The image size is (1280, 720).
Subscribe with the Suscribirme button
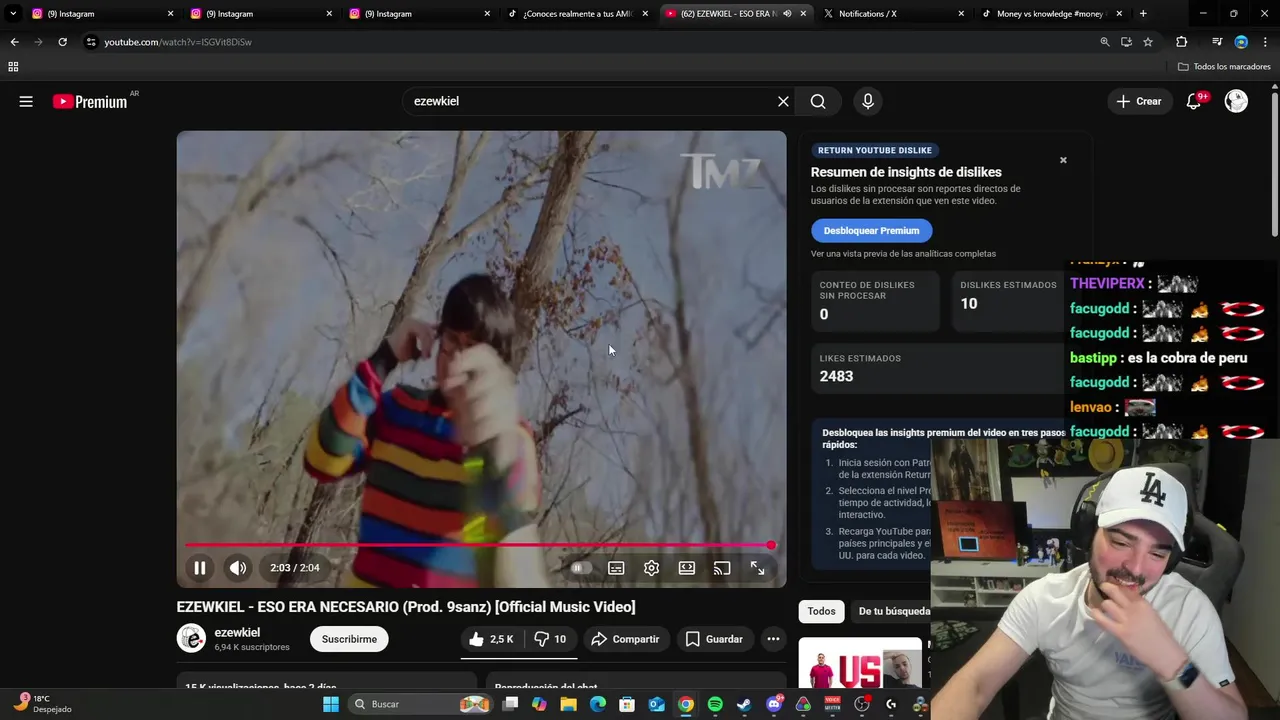pos(349,639)
